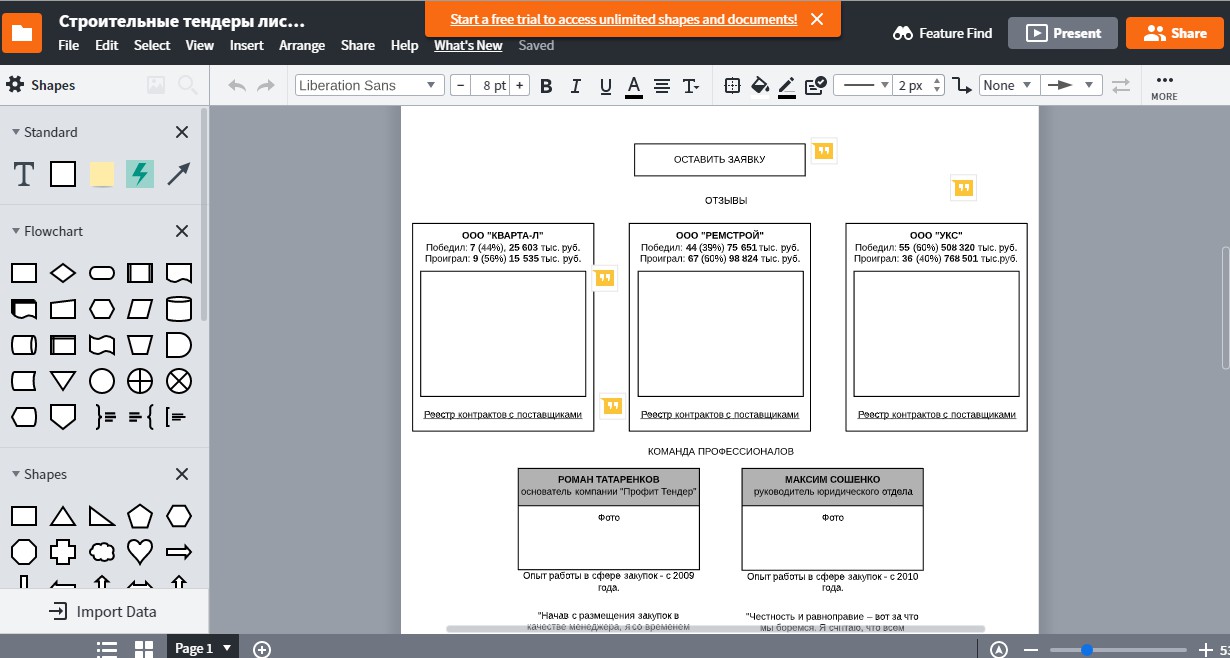This screenshot has width=1230, height=658.
Task: Open the Select menu
Action: point(152,45)
